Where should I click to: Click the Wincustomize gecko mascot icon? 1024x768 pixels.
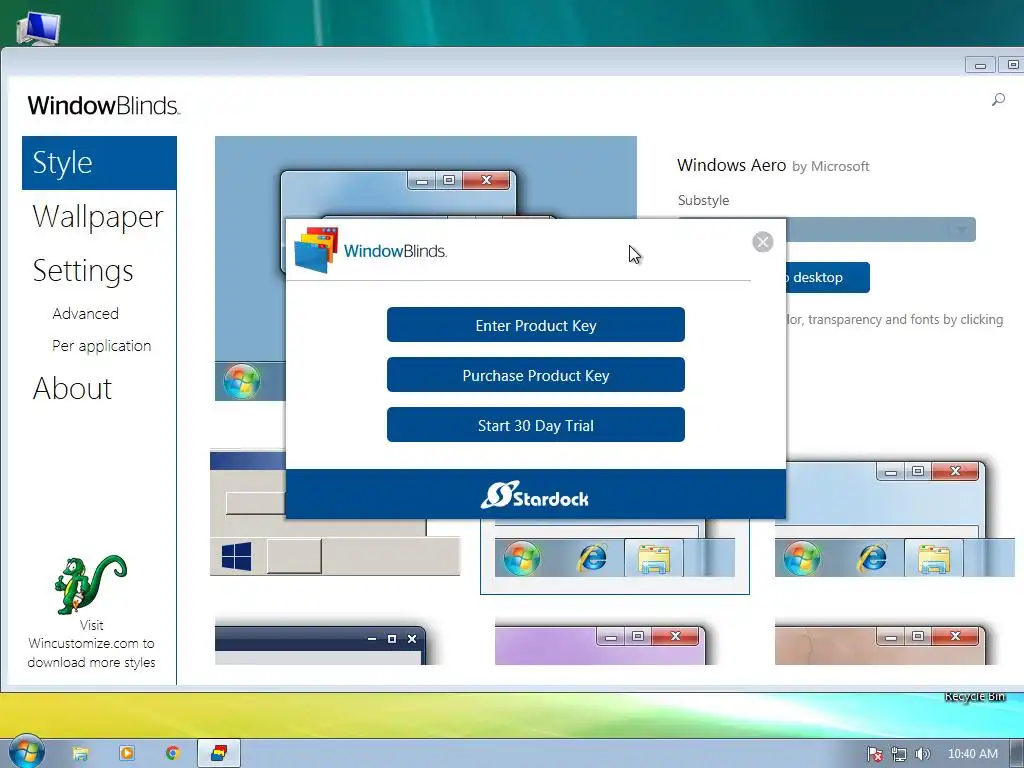pos(90,584)
